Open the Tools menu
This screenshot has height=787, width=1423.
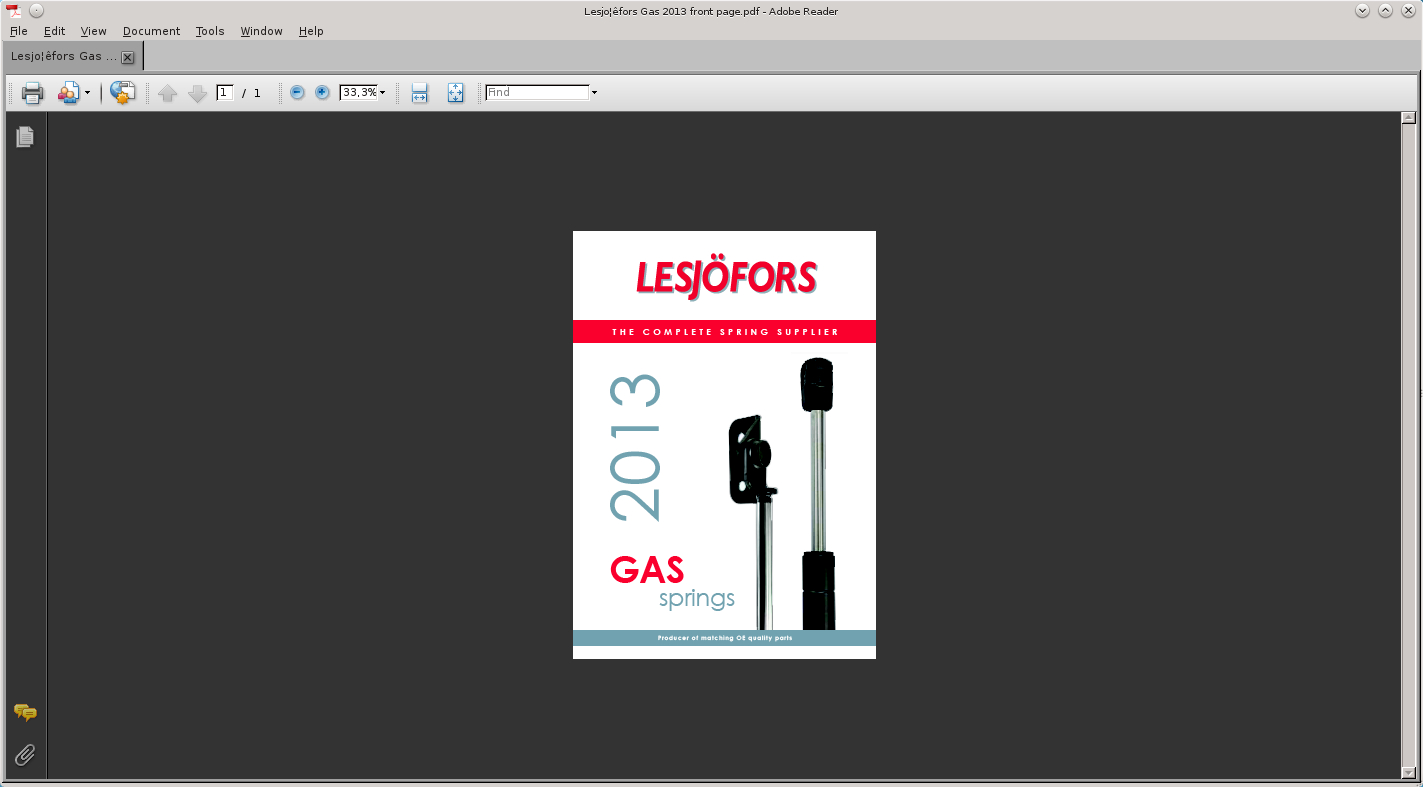210,31
